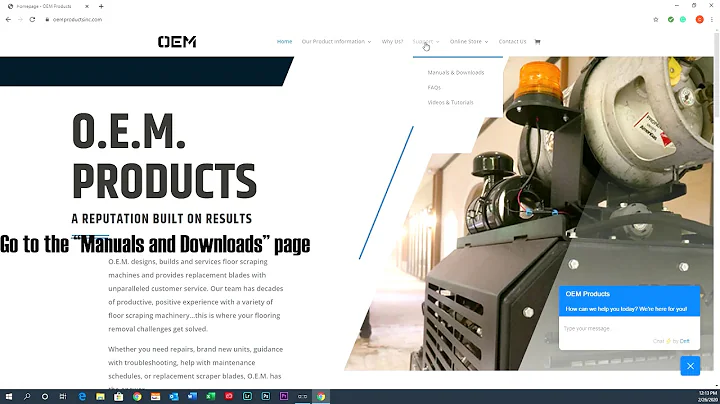Select Videos & Tutorials from Support menu

coord(450,102)
